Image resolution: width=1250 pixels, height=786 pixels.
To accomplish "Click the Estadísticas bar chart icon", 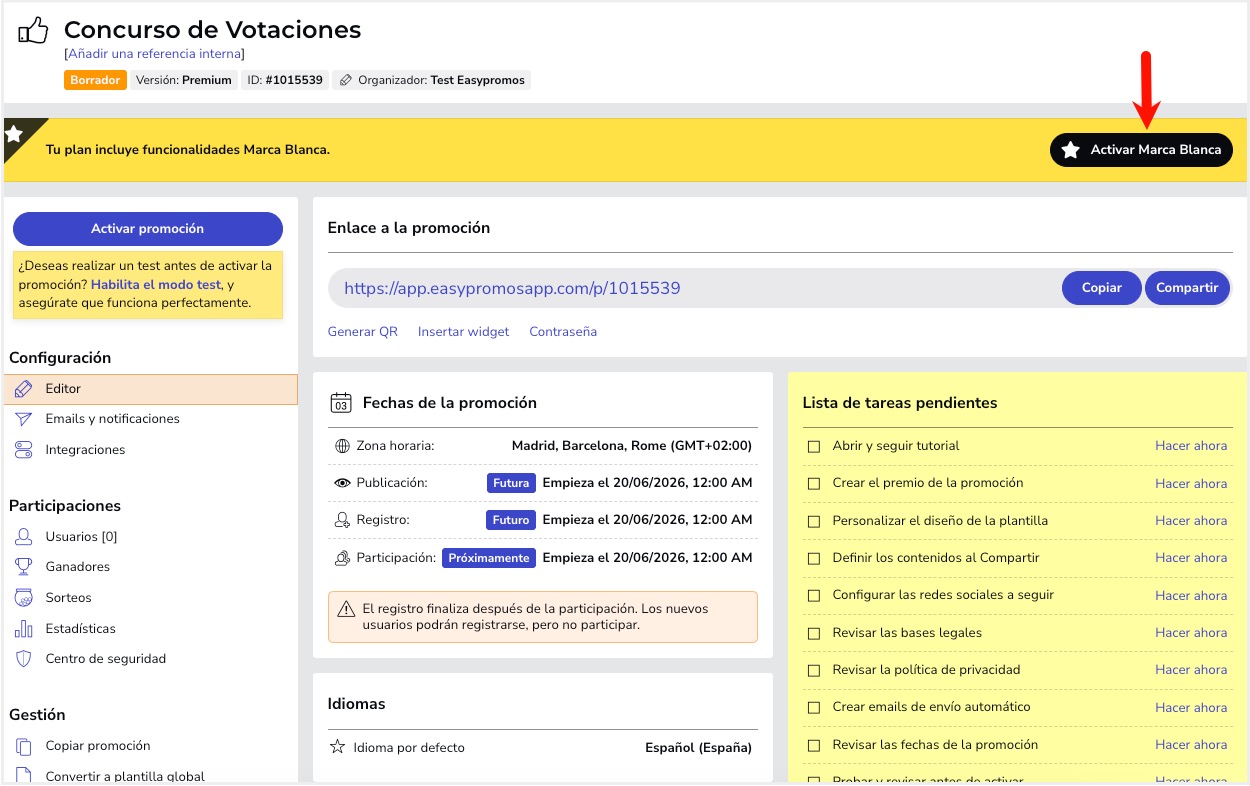I will pyautogui.click(x=24, y=629).
